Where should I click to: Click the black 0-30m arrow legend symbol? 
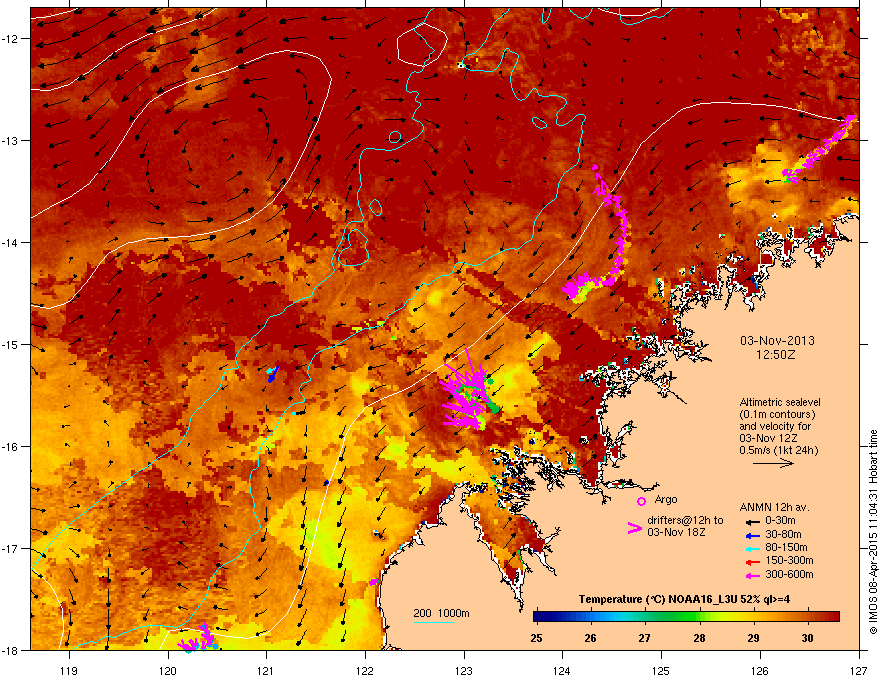(x=752, y=521)
